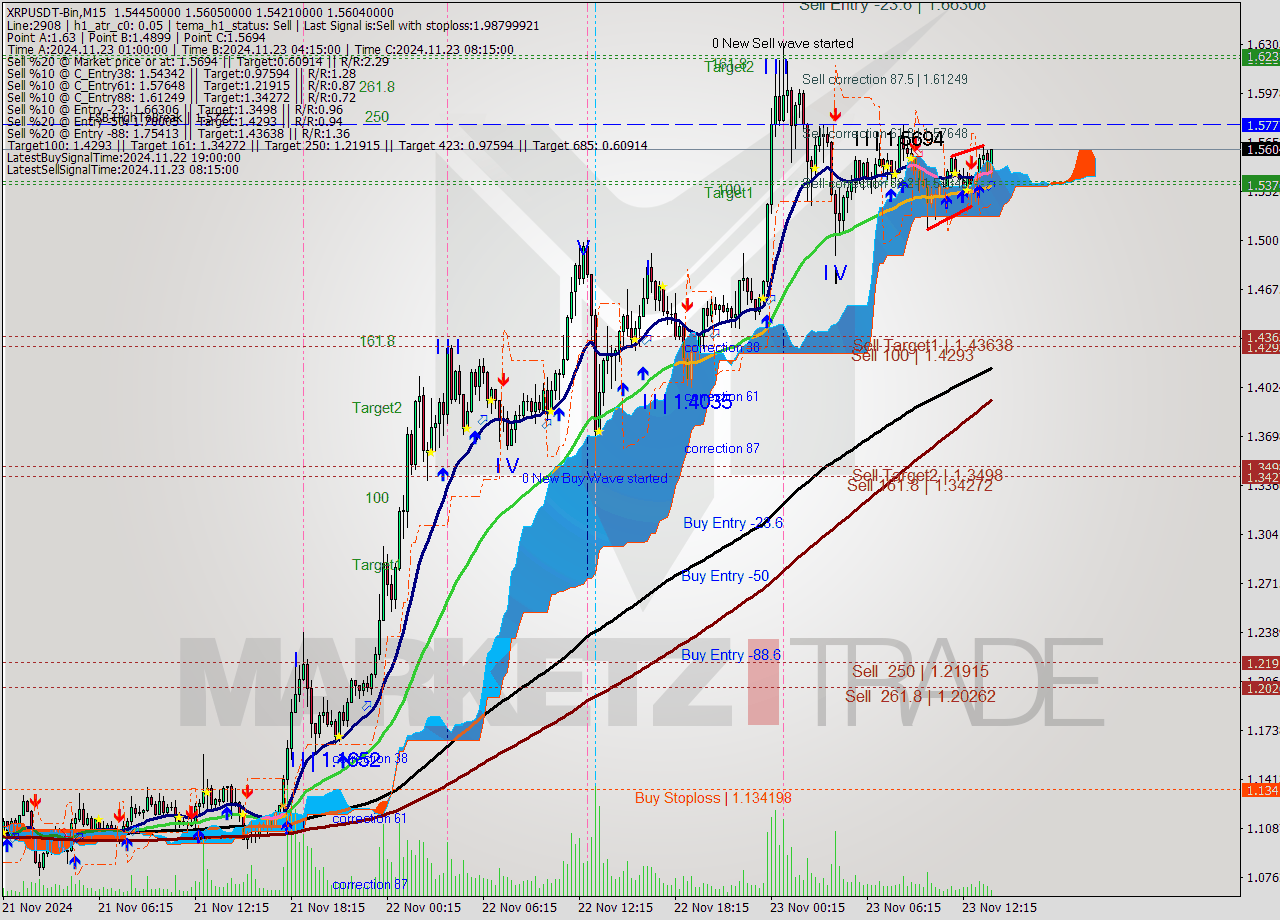This screenshot has width=1280, height=920.
Task: Click the red arrow below 'Sell correction 87.5'
Action: click(x=835, y=115)
